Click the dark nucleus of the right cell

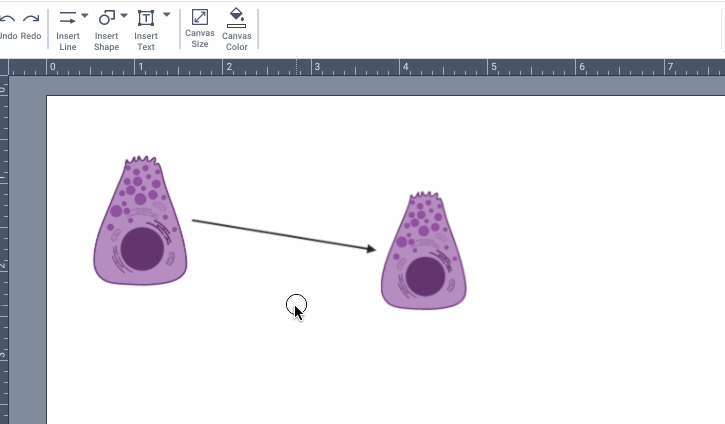pos(425,276)
